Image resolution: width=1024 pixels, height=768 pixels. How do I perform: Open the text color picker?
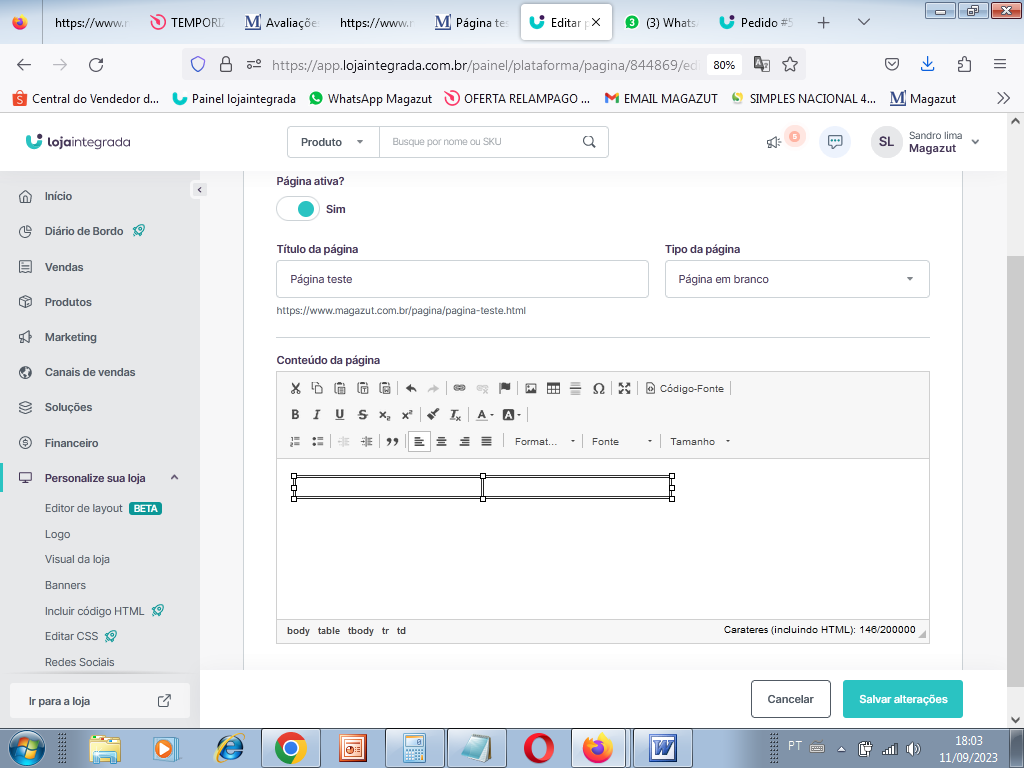484,414
